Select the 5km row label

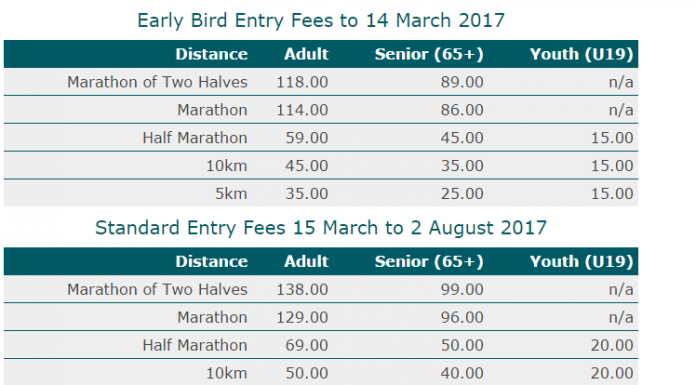tap(231, 194)
